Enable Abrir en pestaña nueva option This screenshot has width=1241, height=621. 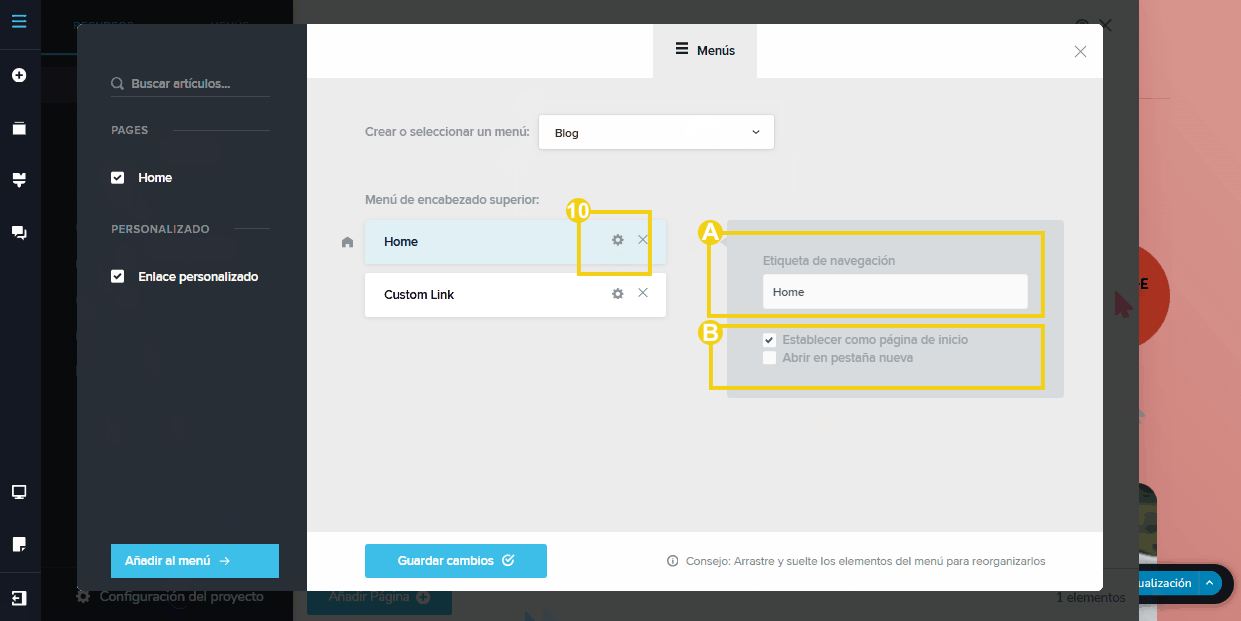770,358
